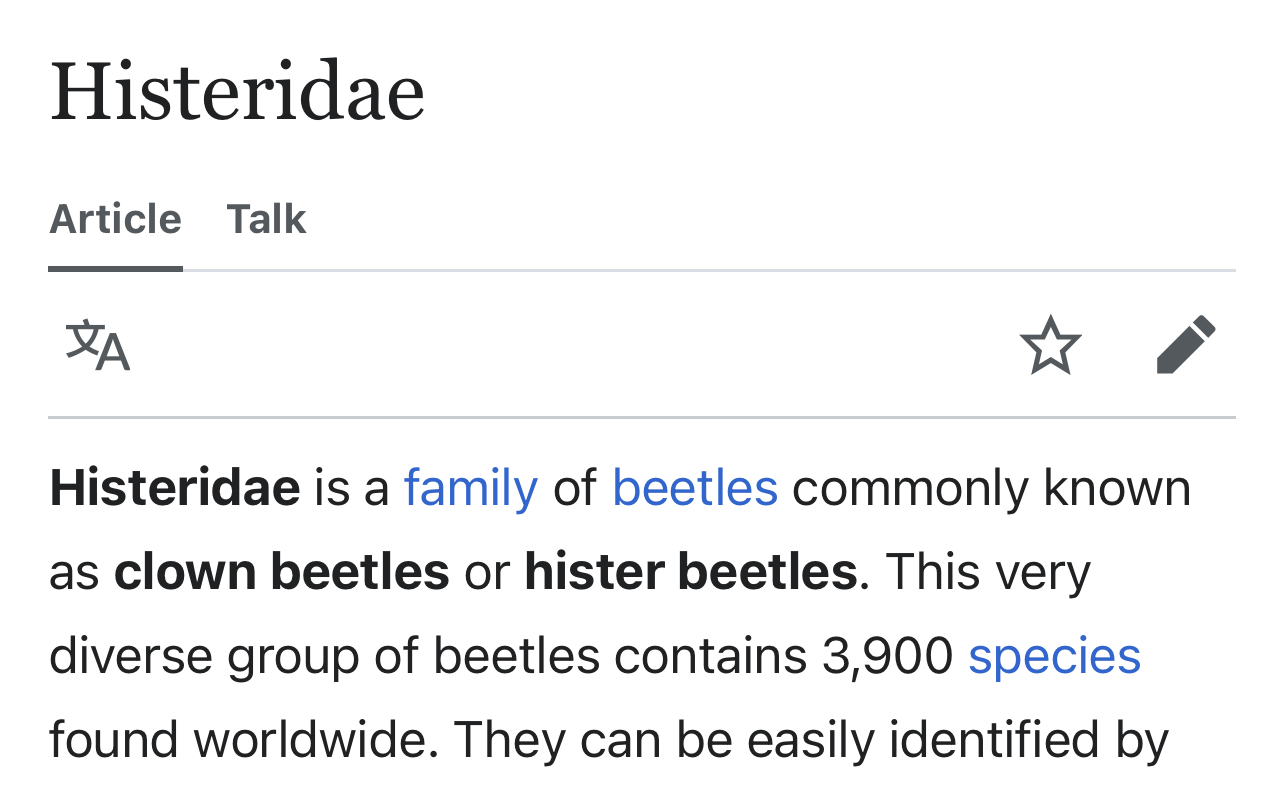This screenshot has height=798, width=1284.
Task: Open the "species" link
Action: point(1054,657)
